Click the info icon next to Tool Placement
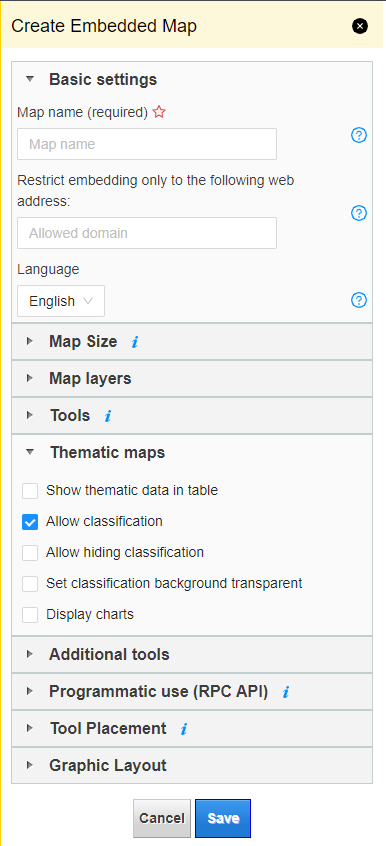Image resolution: width=386 pixels, height=846 pixels. [184, 729]
